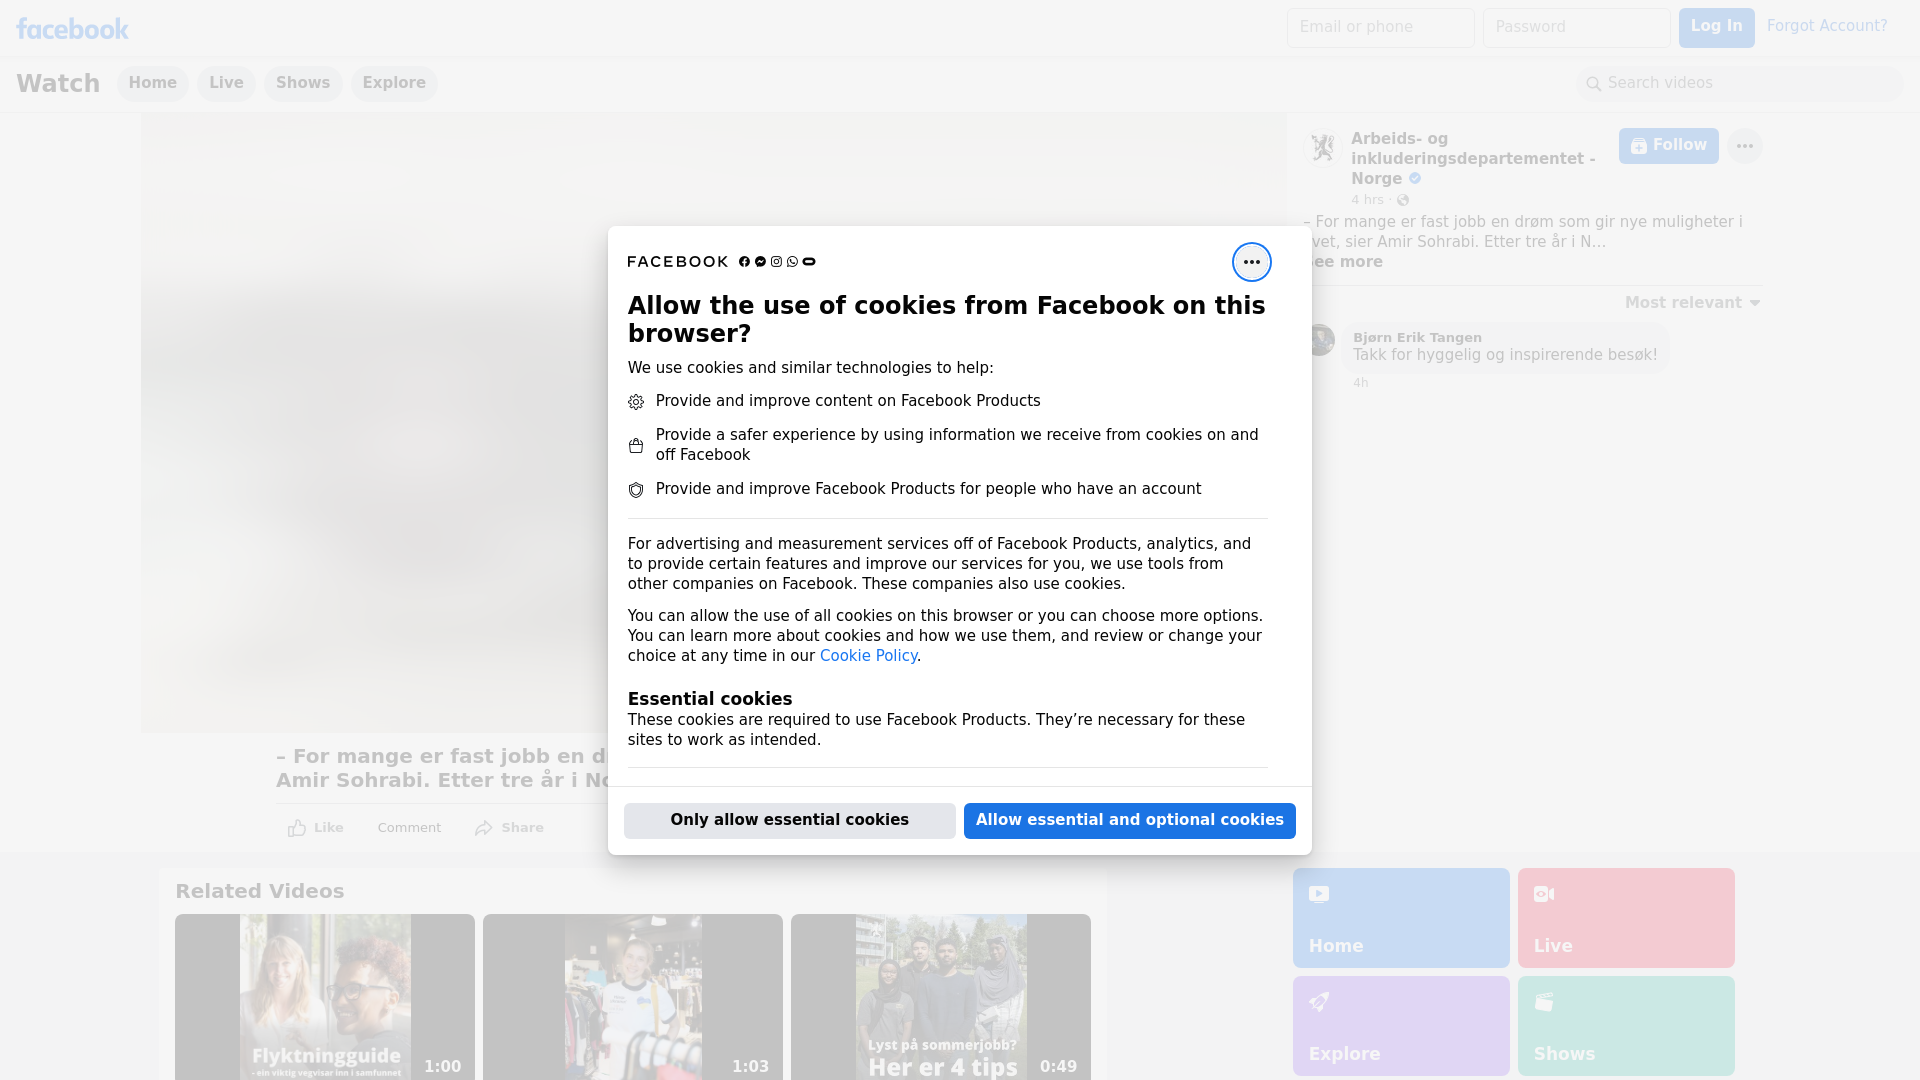The image size is (1920, 1080).
Task: Click the Instagram icon in dialog header
Action: click(776, 262)
